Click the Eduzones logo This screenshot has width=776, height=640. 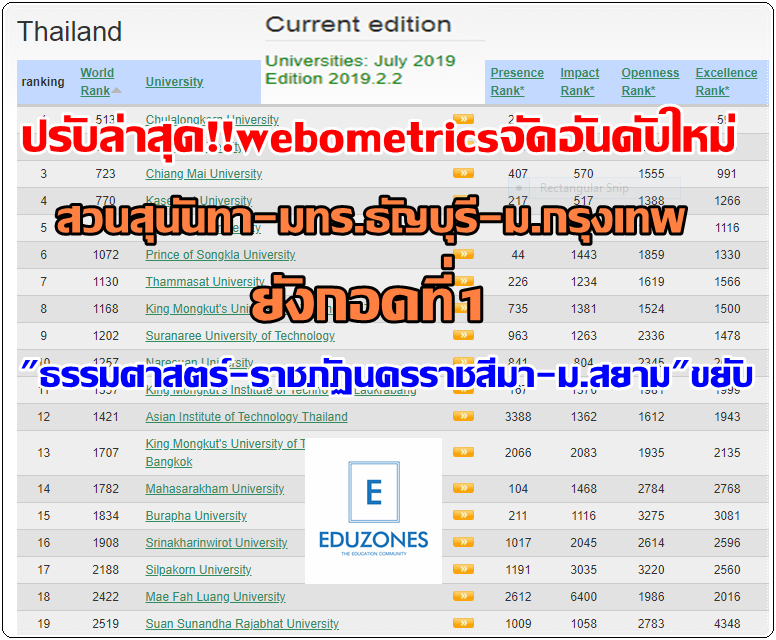tap(373, 511)
